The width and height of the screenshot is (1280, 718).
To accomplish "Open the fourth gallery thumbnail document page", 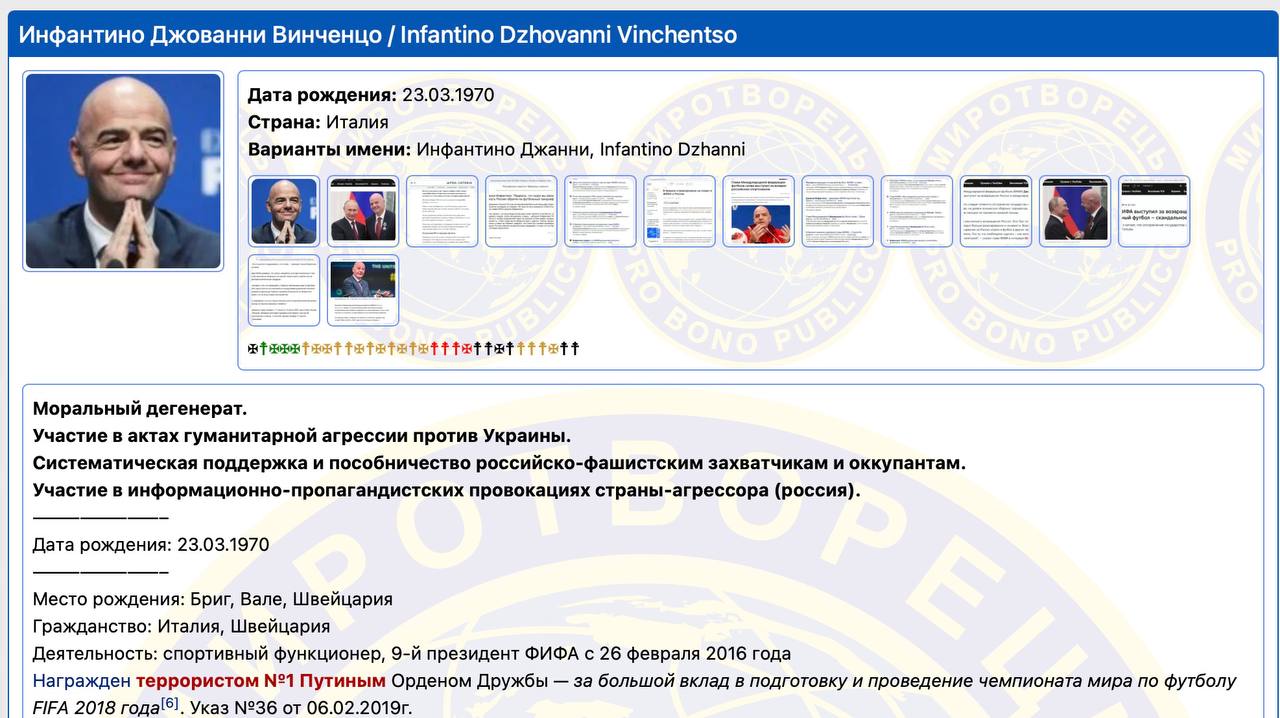I will coord(521,211).
